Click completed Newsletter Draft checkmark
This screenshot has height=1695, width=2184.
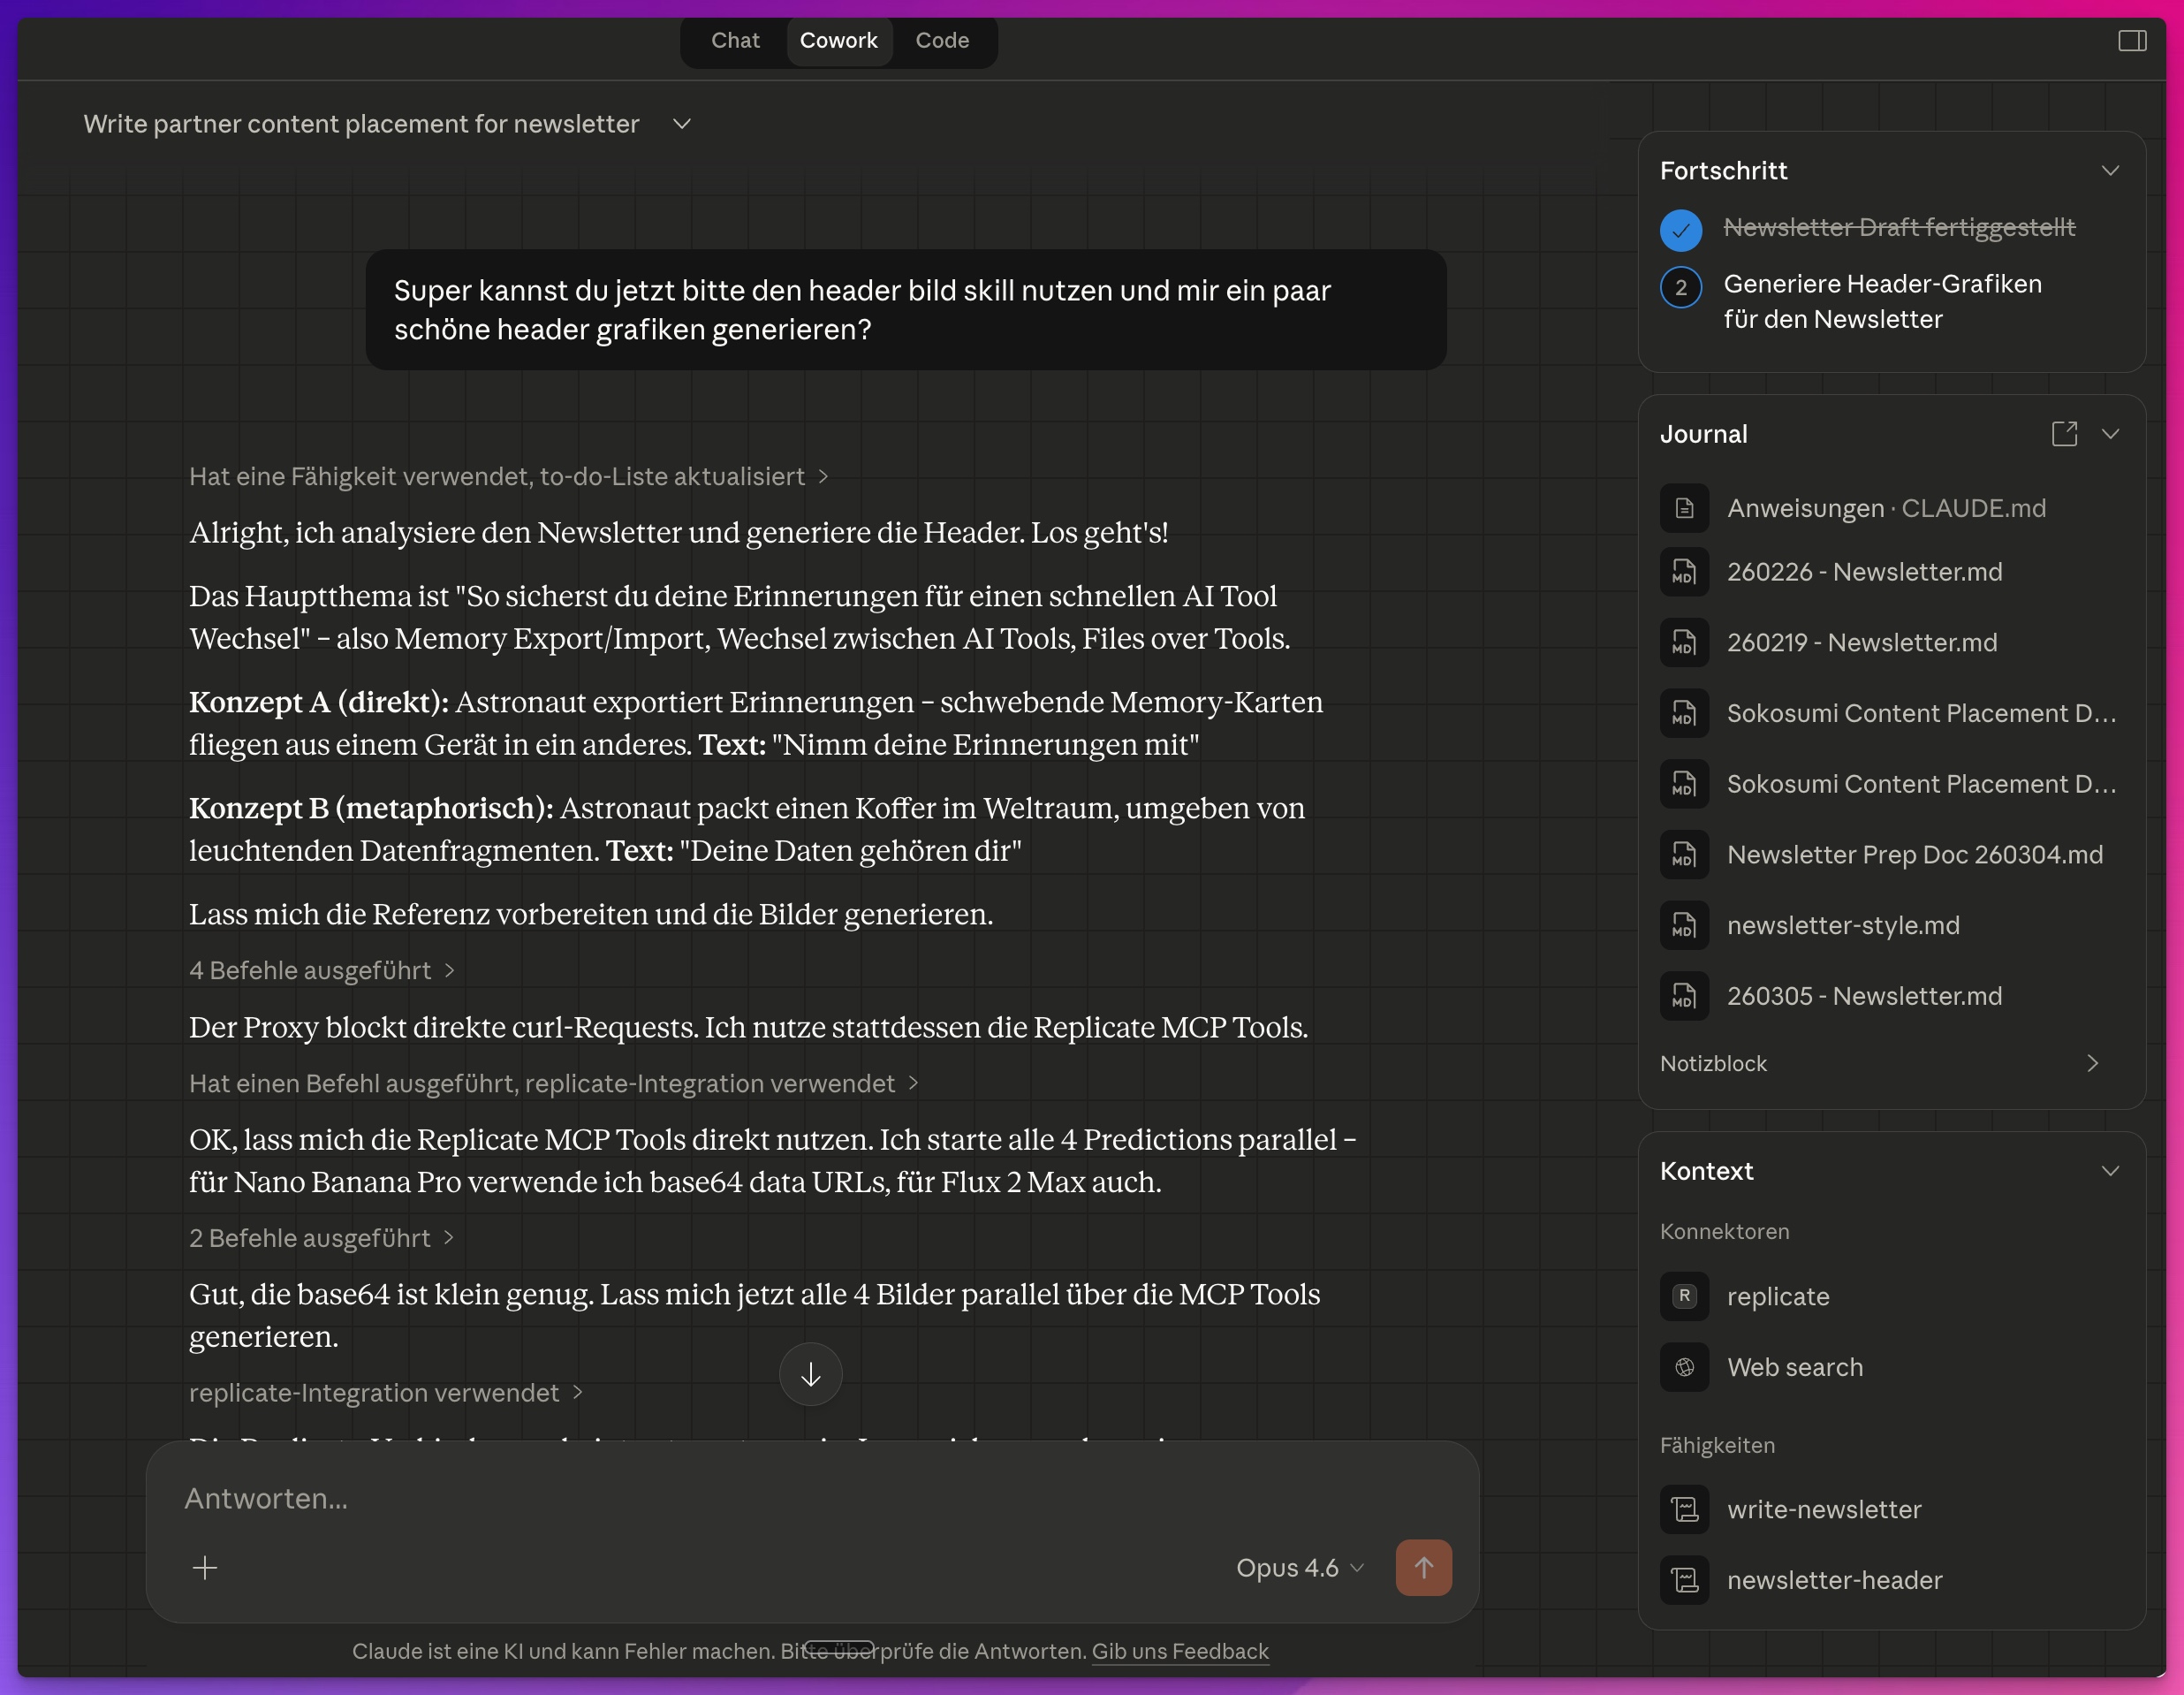[1681, 229]
